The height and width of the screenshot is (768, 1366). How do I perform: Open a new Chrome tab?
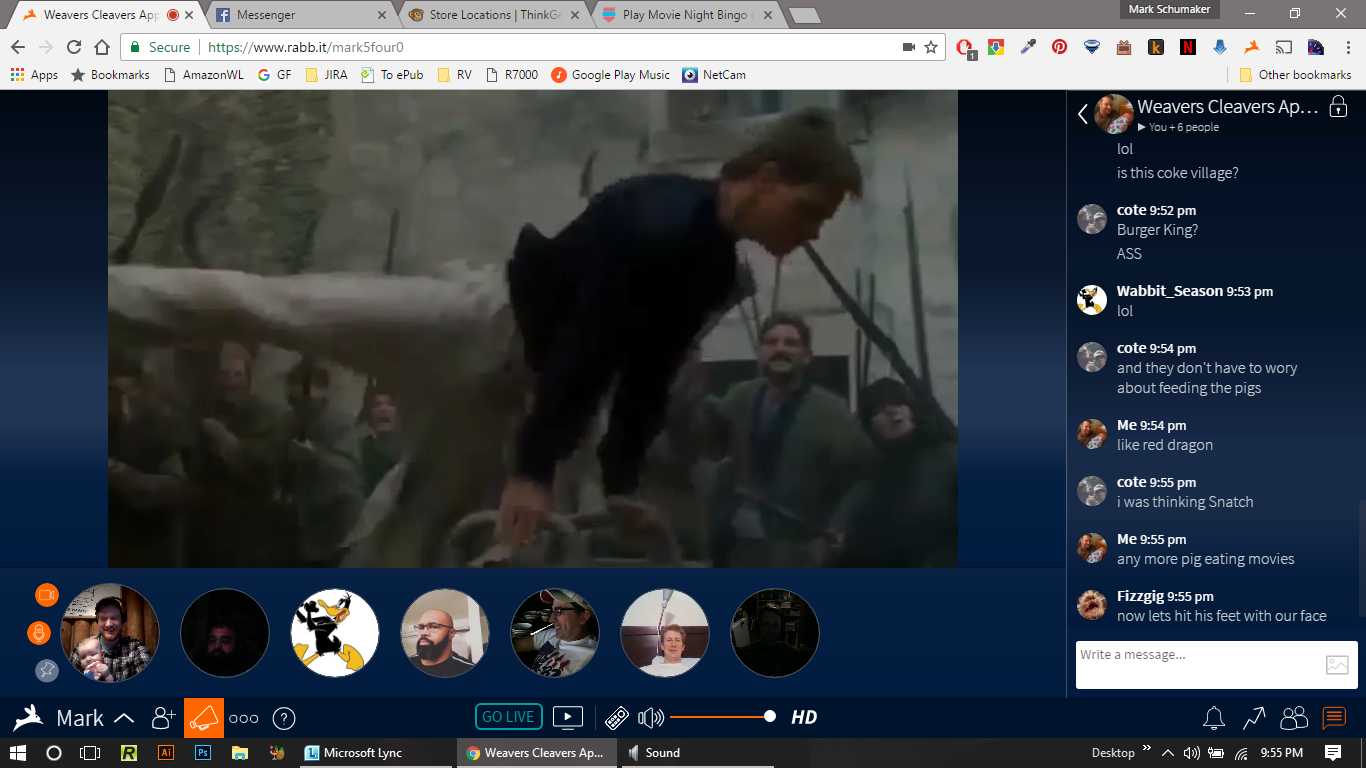click(x=804, y=15)
